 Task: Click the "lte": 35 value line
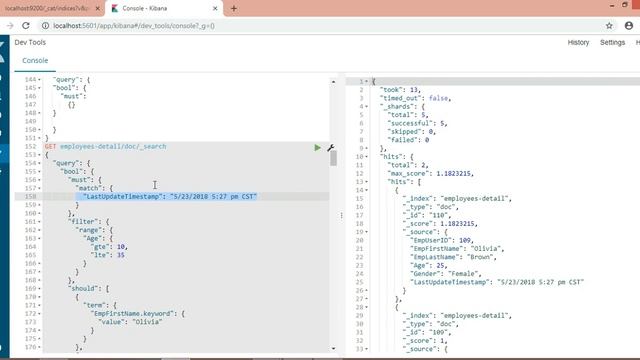pyautogui.click(x=107, y=255)
